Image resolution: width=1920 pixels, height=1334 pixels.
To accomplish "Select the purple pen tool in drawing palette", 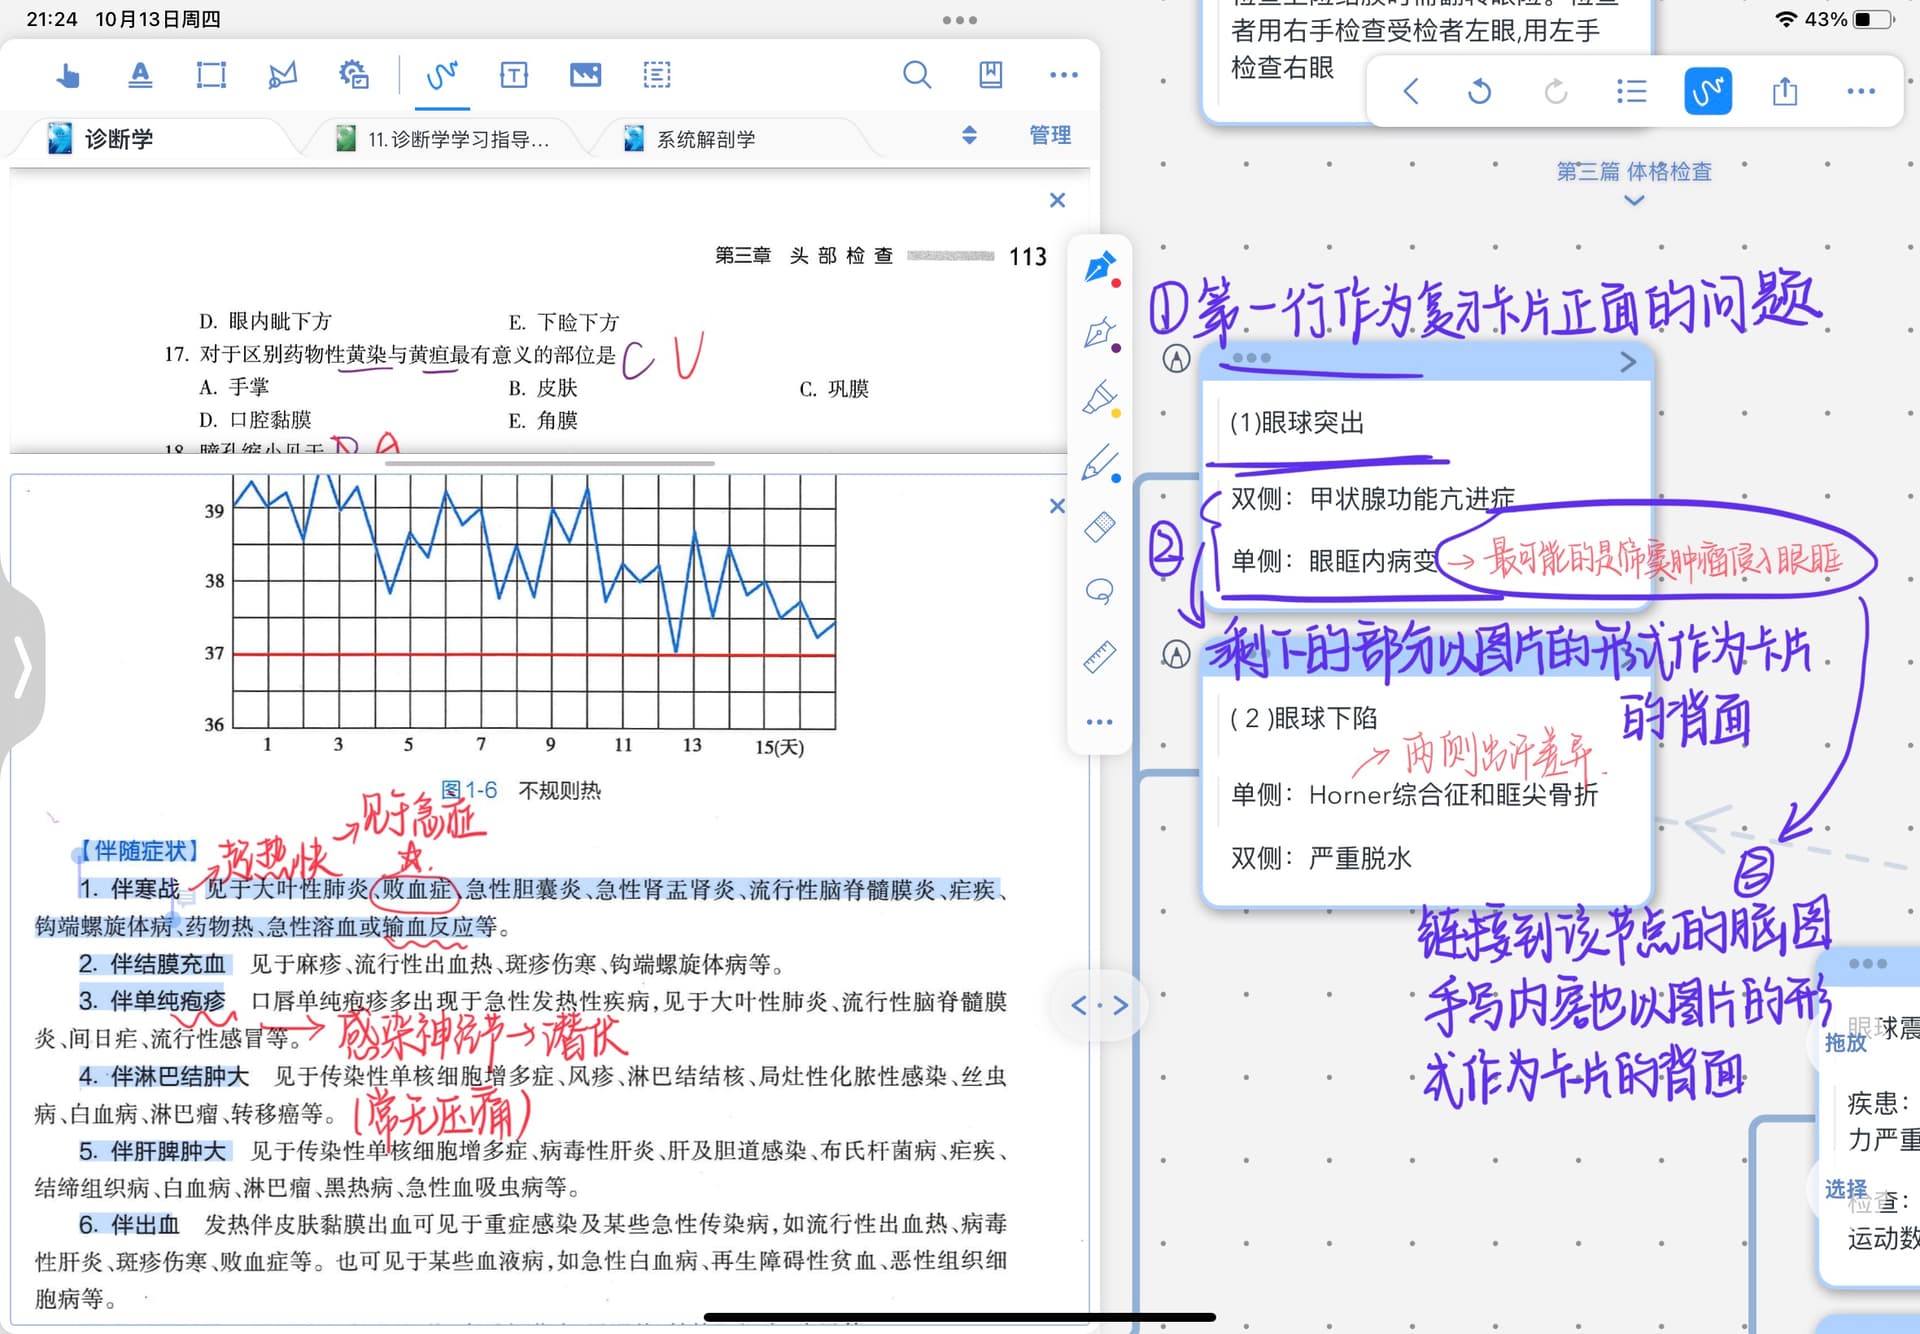I will pos(1100,334).
